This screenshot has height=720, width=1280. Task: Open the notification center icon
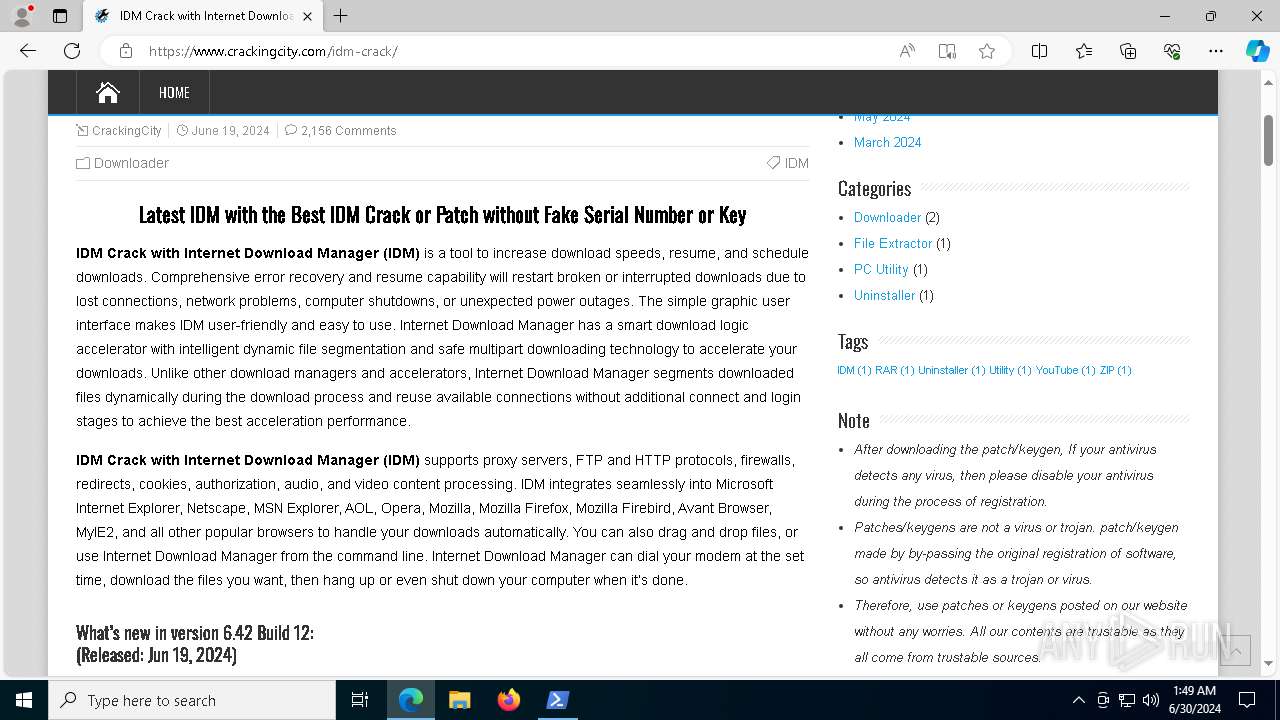tap(1247, 700)
